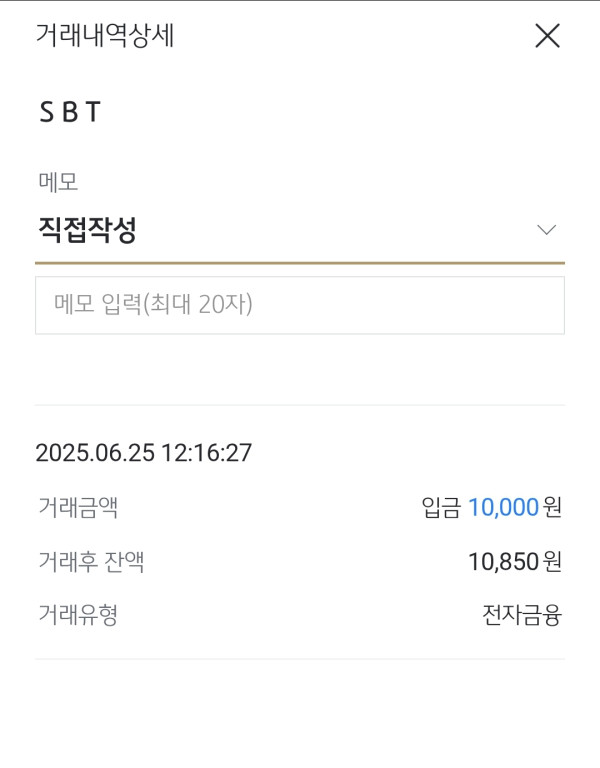
Task: Open the 직접작성 memo type selector
Action: 87,230
